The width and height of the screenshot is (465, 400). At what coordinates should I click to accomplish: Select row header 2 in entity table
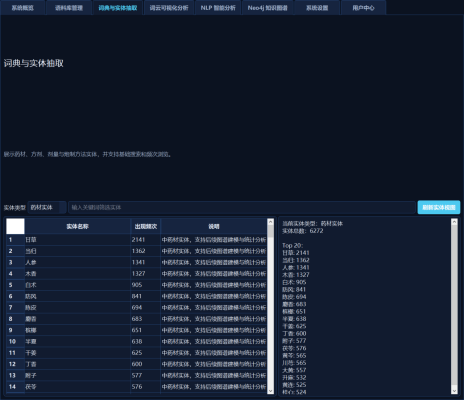(x=15, y=251)
